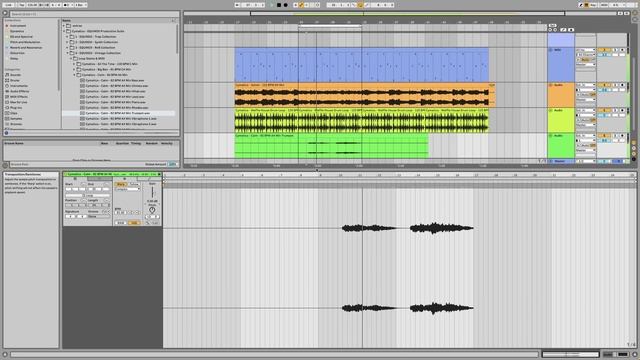Collapse the Loop Stems & MIDI folder

tap(71, 58)
